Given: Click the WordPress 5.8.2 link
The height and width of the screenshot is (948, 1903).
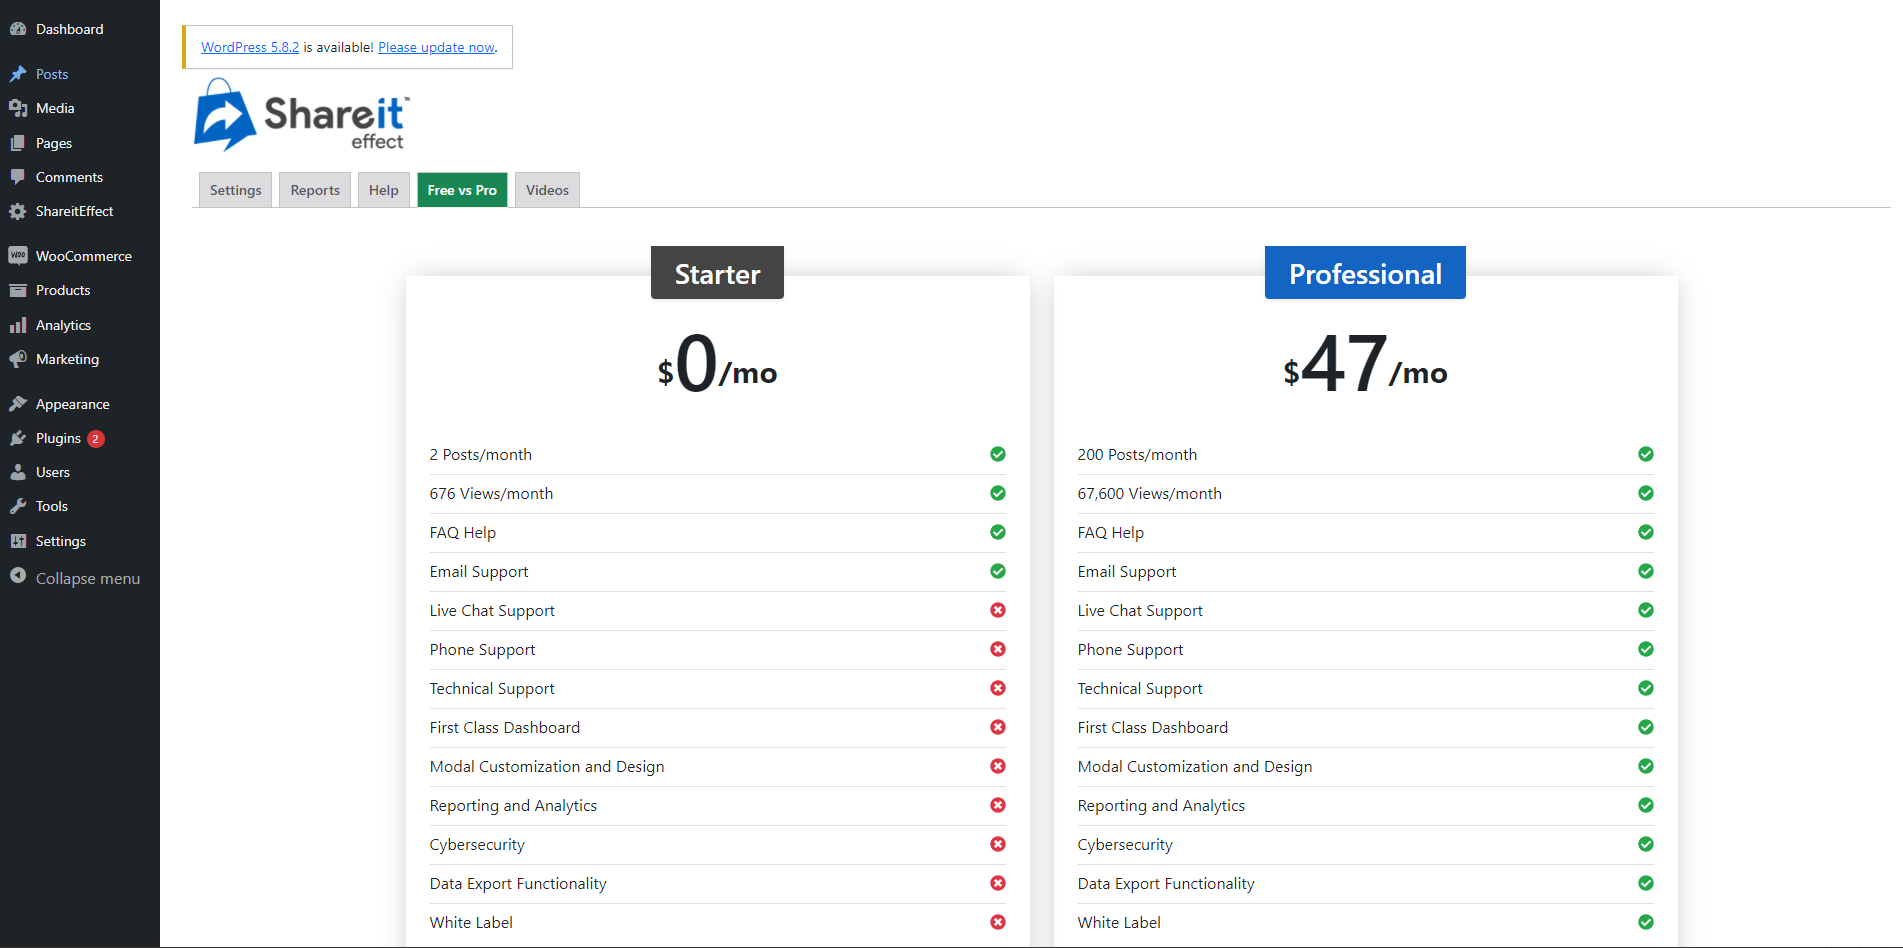Looking at the screenshot, I should click(x=250, y=47).
